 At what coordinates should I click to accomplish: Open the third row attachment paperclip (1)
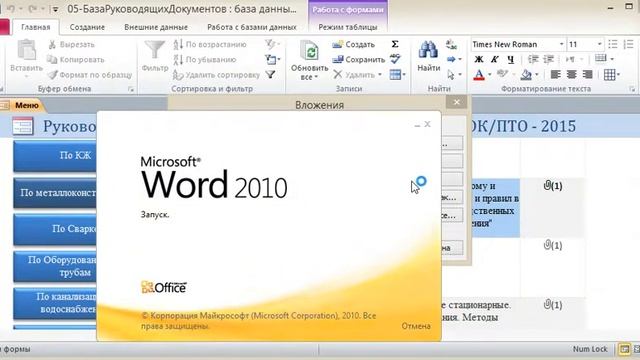pos(553,305)
